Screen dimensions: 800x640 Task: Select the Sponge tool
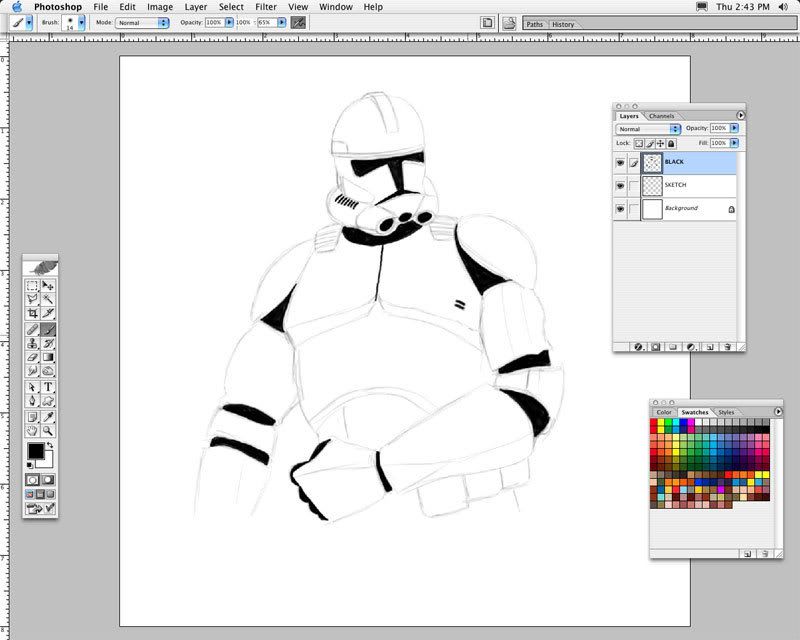[48, 371]
